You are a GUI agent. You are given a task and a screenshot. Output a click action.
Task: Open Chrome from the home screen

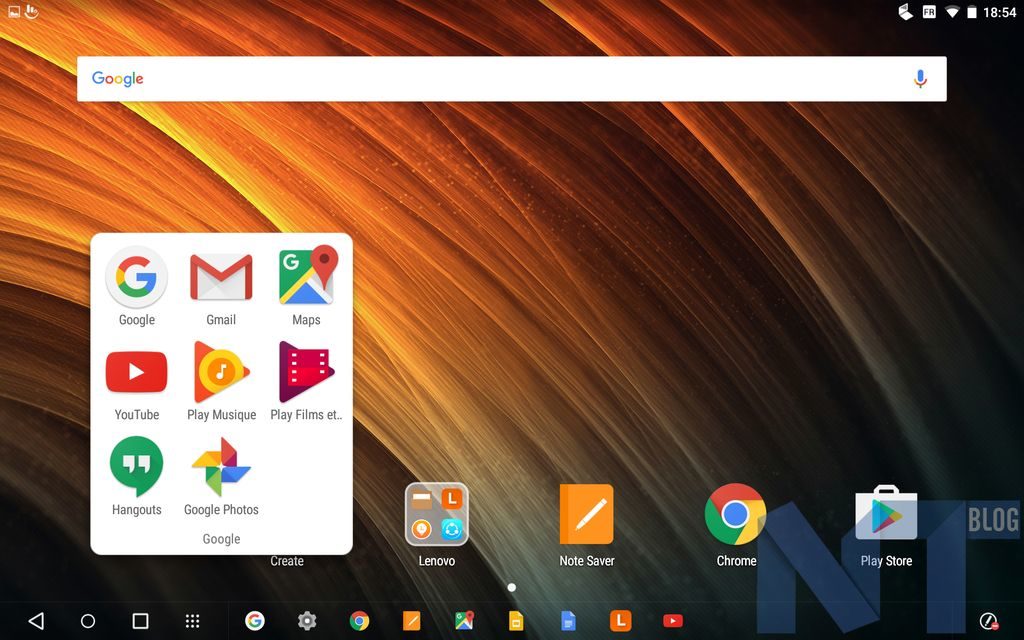[735, 515]
